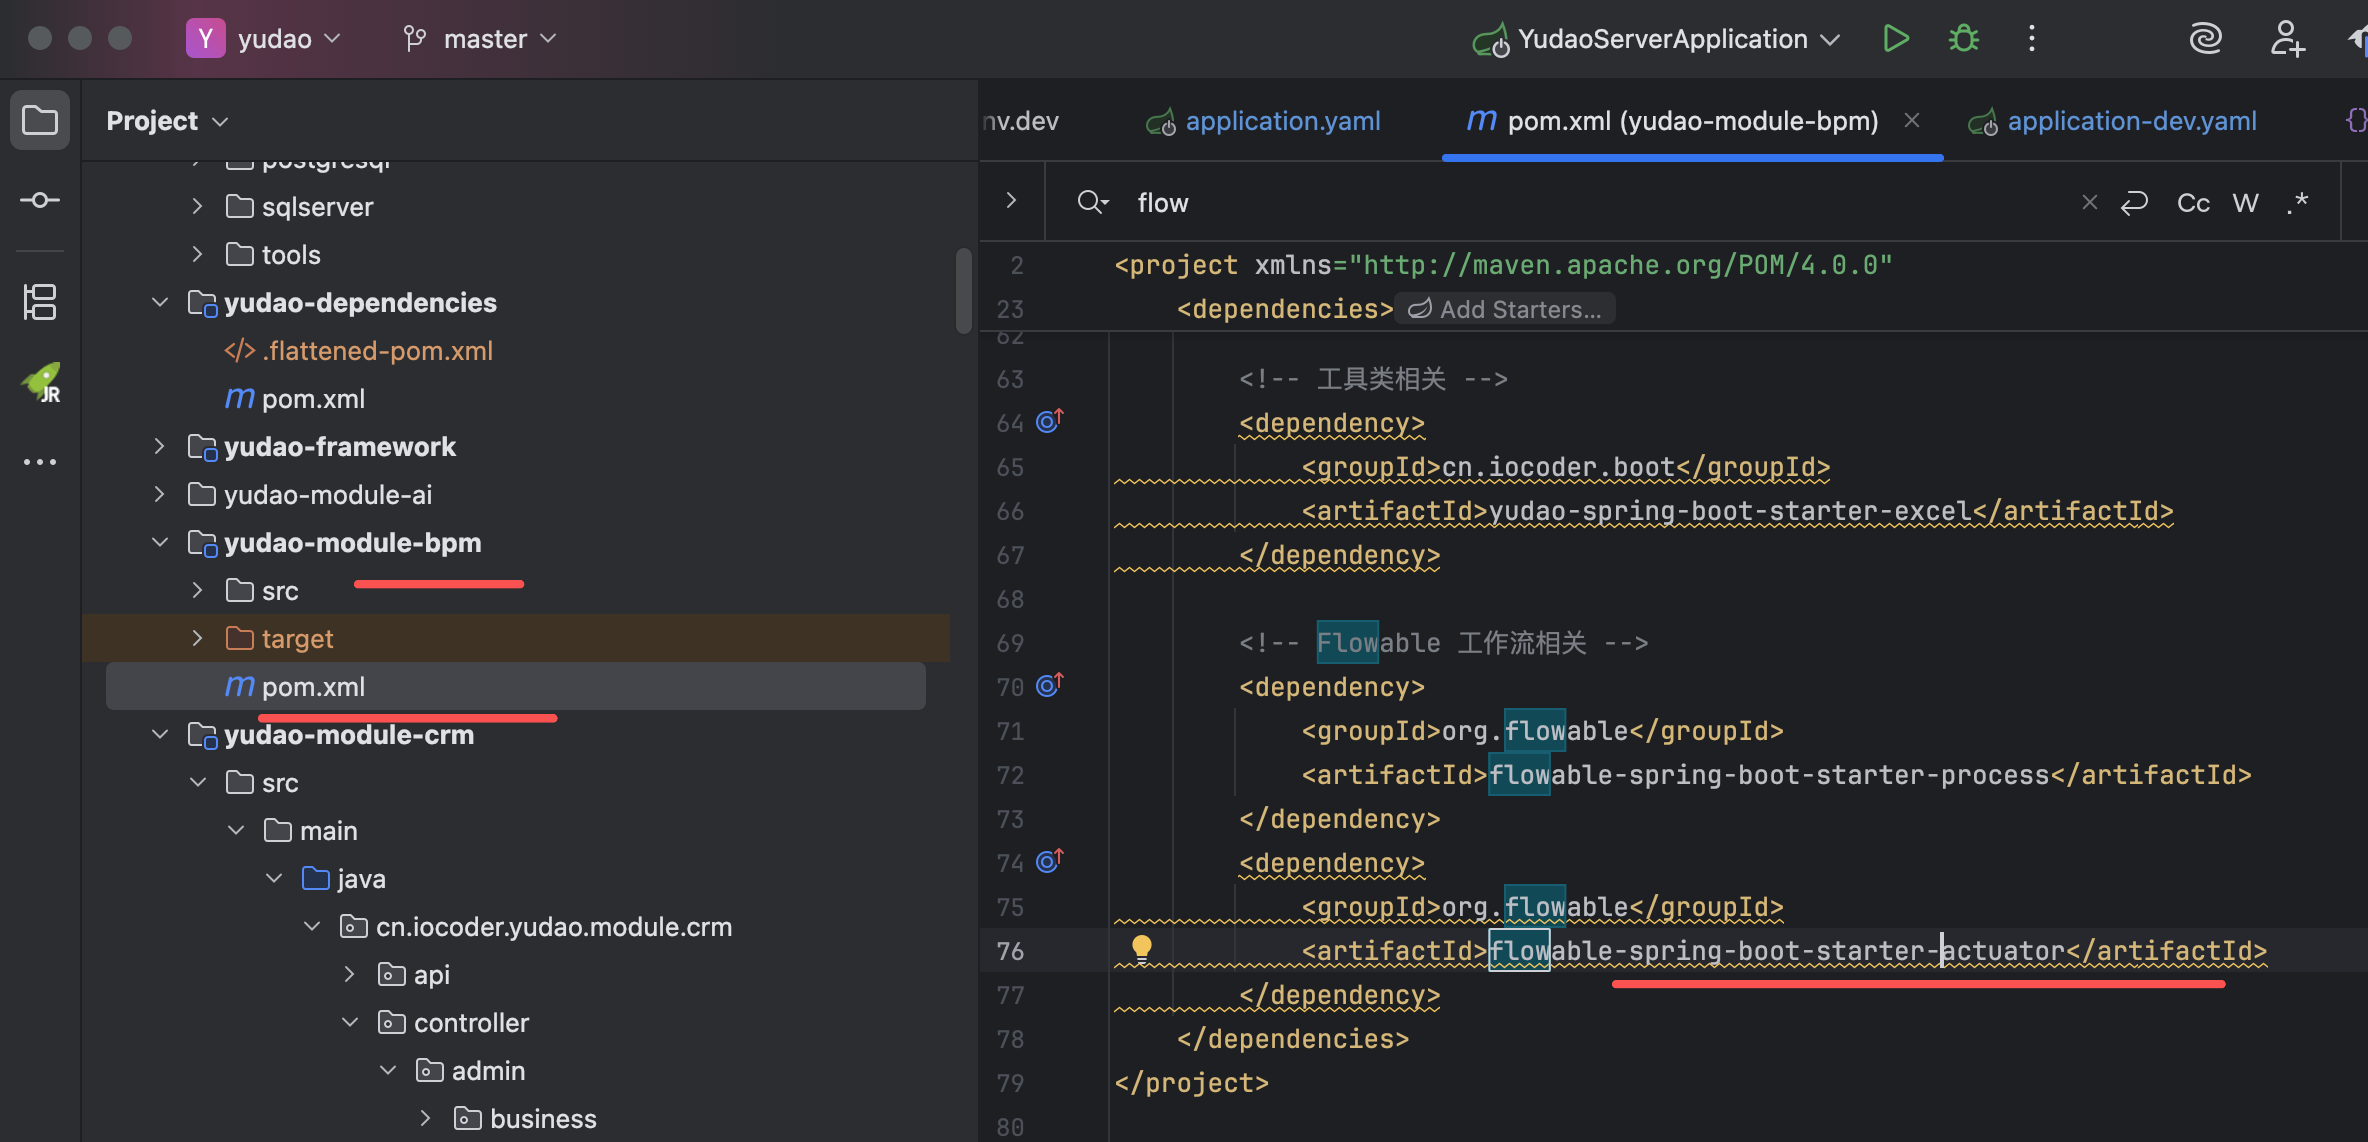The image size is (2368, 1142).
Task: Collapse the yudao-module-bpm folder
Action: pos(160,543)
